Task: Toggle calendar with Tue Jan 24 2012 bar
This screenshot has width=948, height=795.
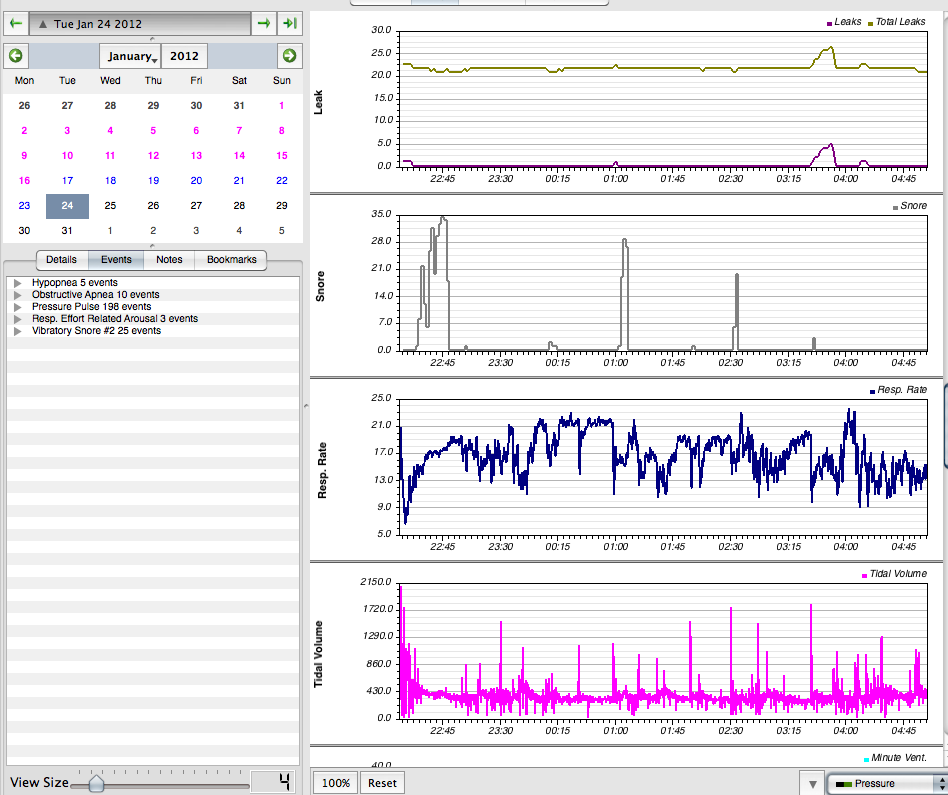Action: [x=139, y=23]
